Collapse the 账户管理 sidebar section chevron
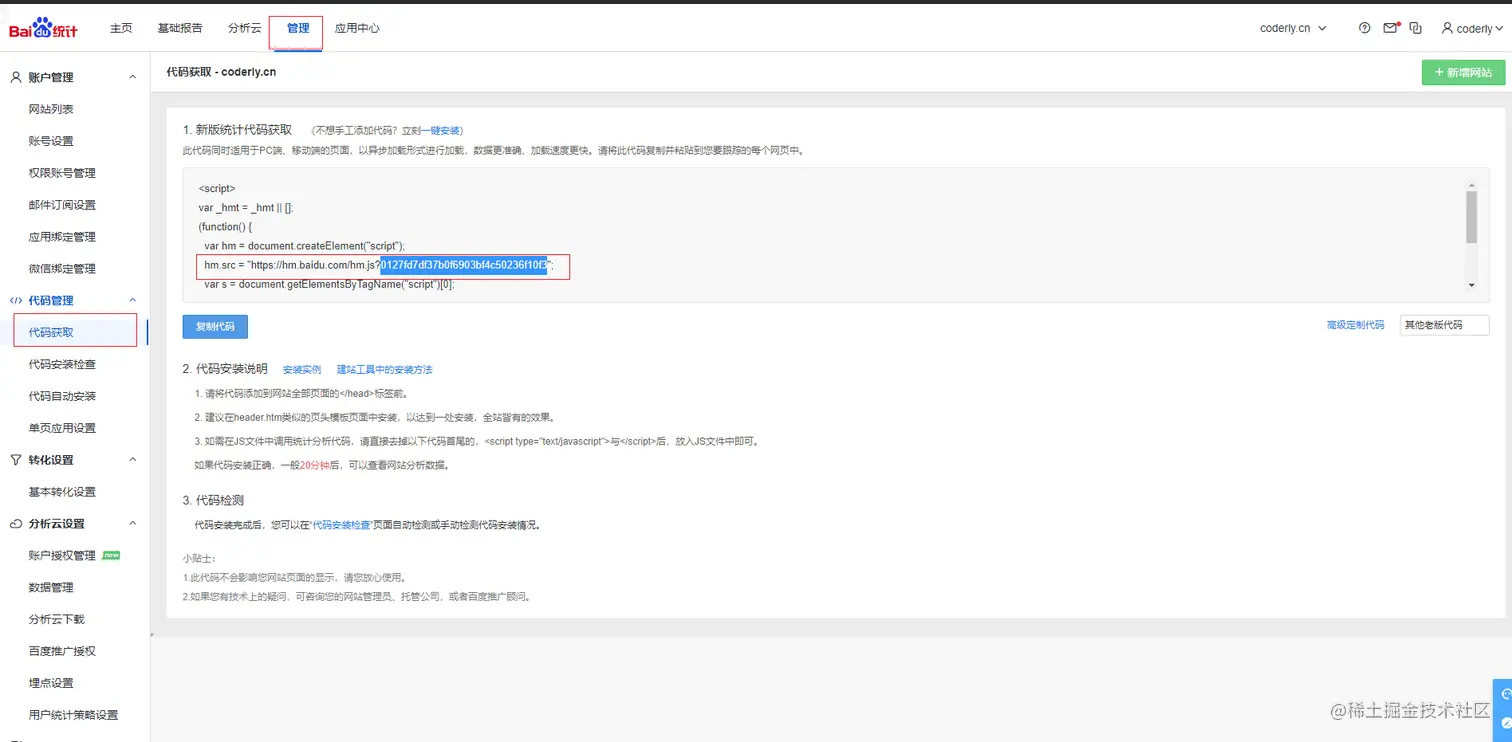 pyautogui.click(x=133, y=77)
